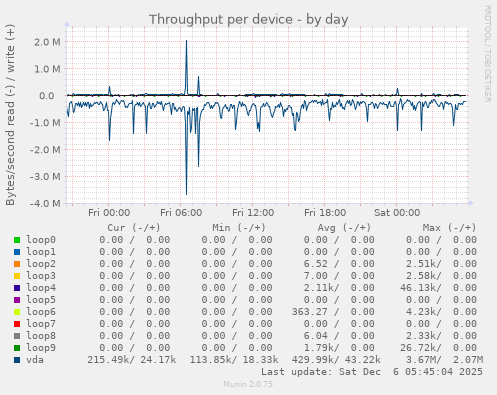This screenshot has width=497, height=395.
Task: Click vda minimum read value 113.85k
Action: click(x=211, y=360)
